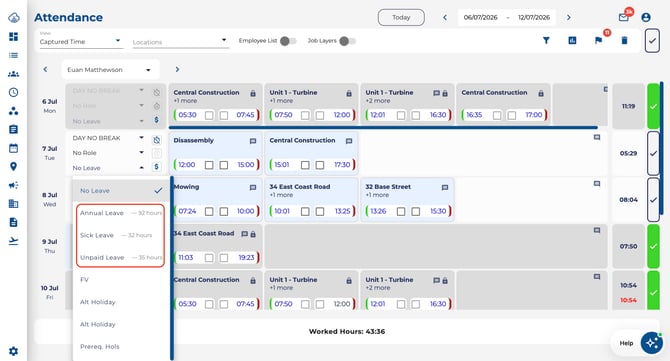Go to previous employee arrow
This screenshot has height=361, width=670.
[x=45, y=69]
